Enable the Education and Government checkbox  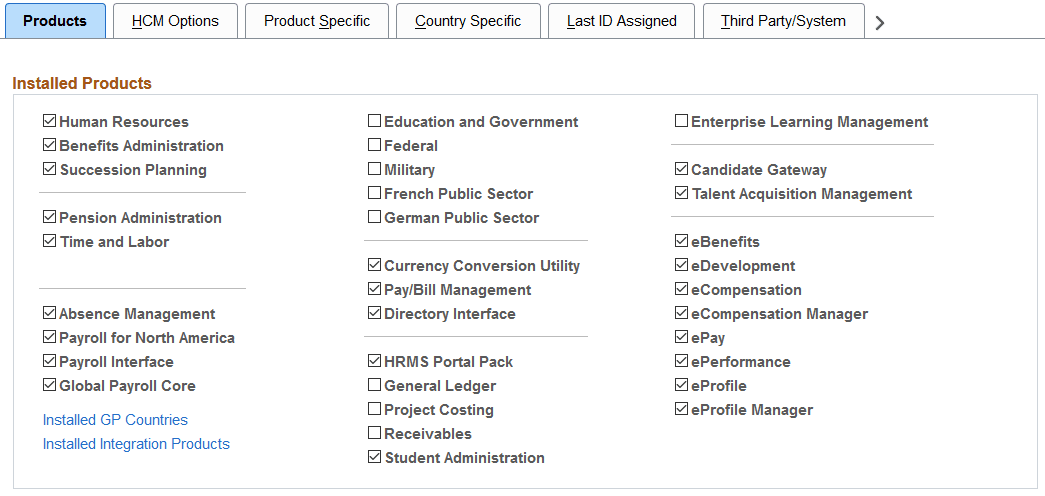(374, 121)
